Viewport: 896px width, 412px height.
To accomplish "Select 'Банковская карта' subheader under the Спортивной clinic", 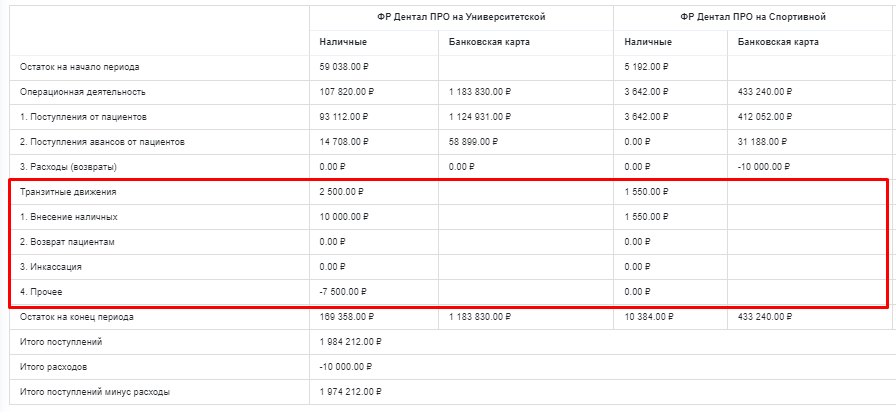I will (x=778, y=42).
